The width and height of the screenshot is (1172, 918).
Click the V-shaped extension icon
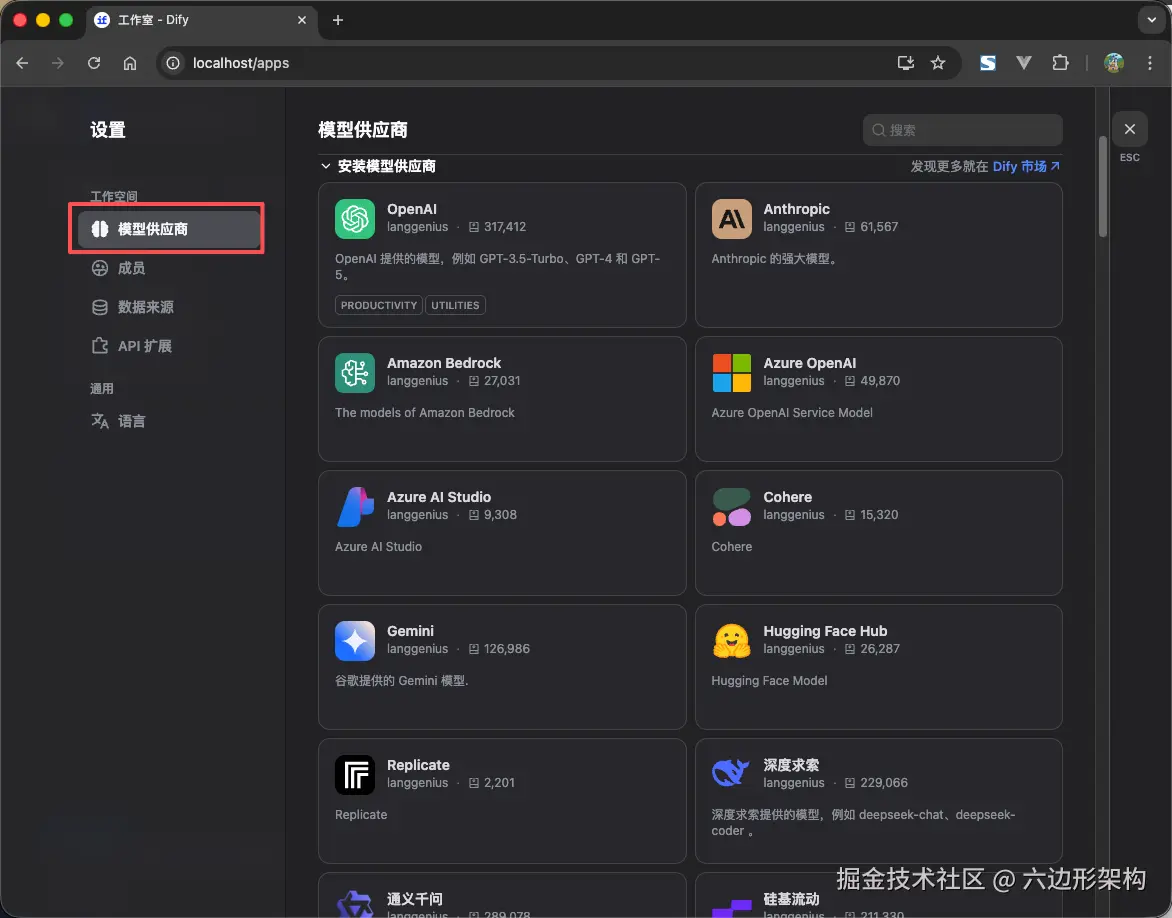(1024, 63)
